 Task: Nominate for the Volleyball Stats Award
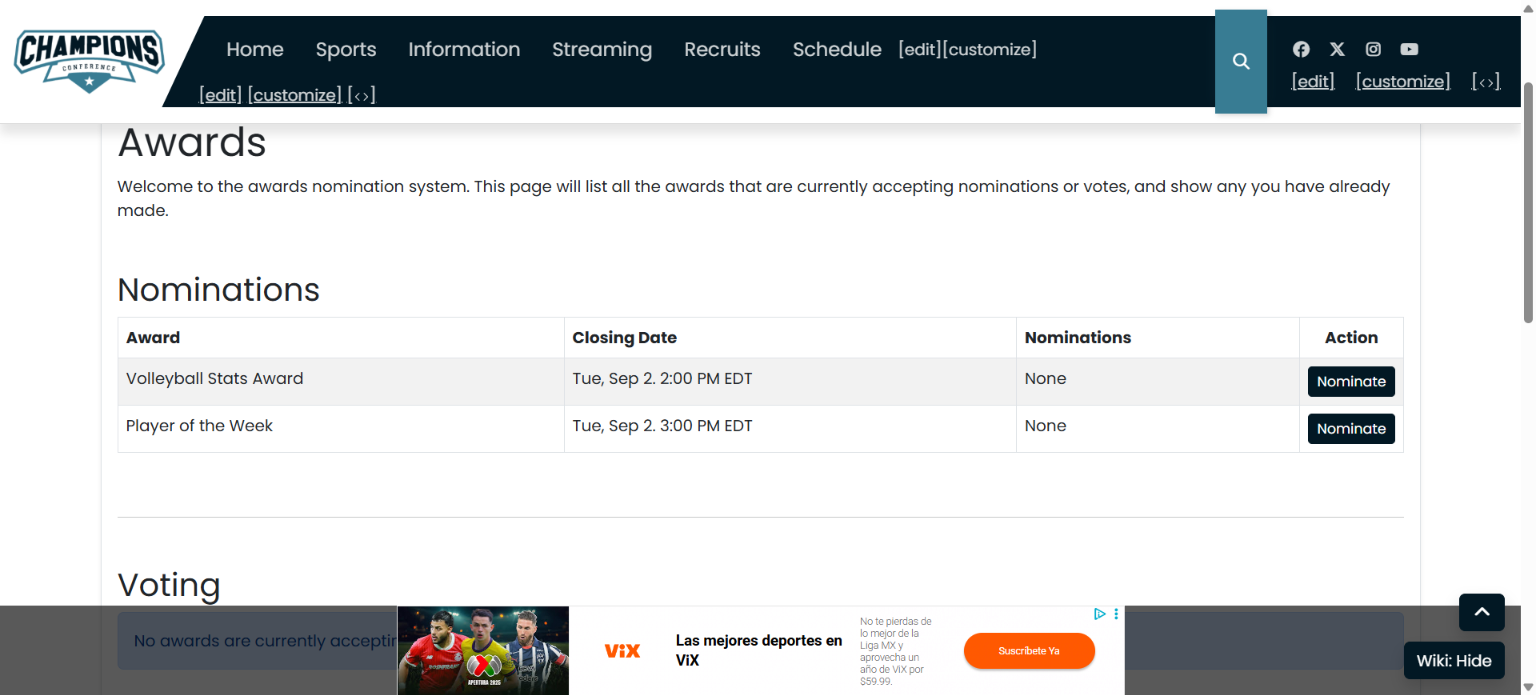coord(1351,382)
